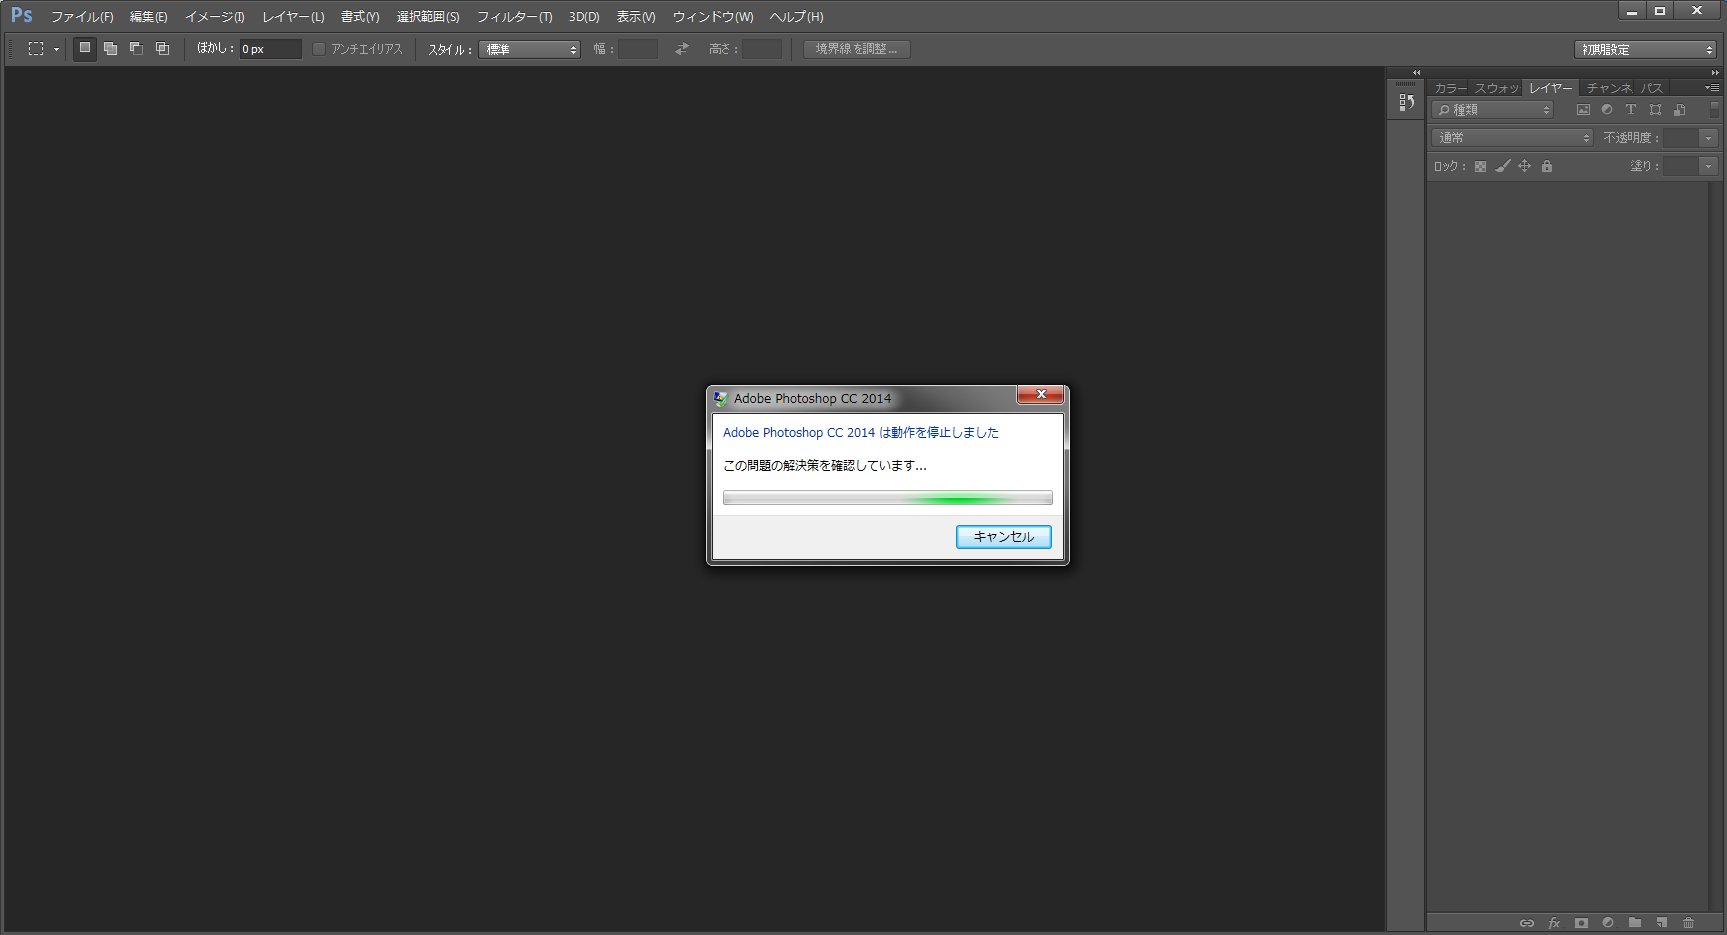Click the lock all padlock icon
1727x935 pixels.
coord(1547,167)
